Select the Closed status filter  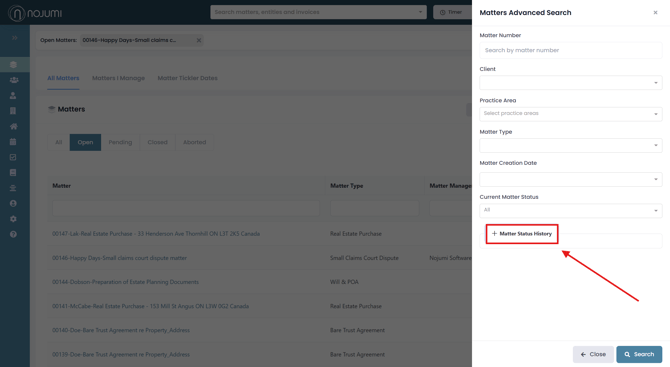click(x=157, y=142)
